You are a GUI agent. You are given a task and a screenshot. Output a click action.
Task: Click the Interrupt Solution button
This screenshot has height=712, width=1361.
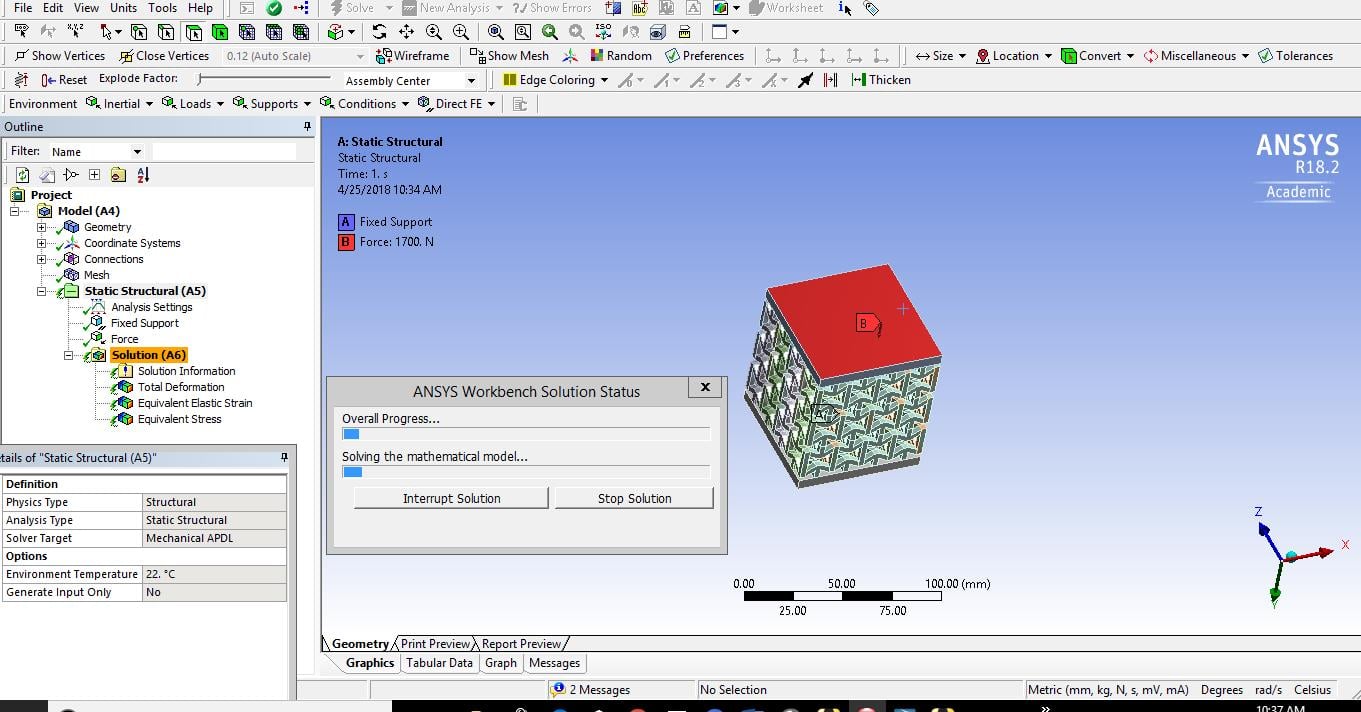point(451,498)
